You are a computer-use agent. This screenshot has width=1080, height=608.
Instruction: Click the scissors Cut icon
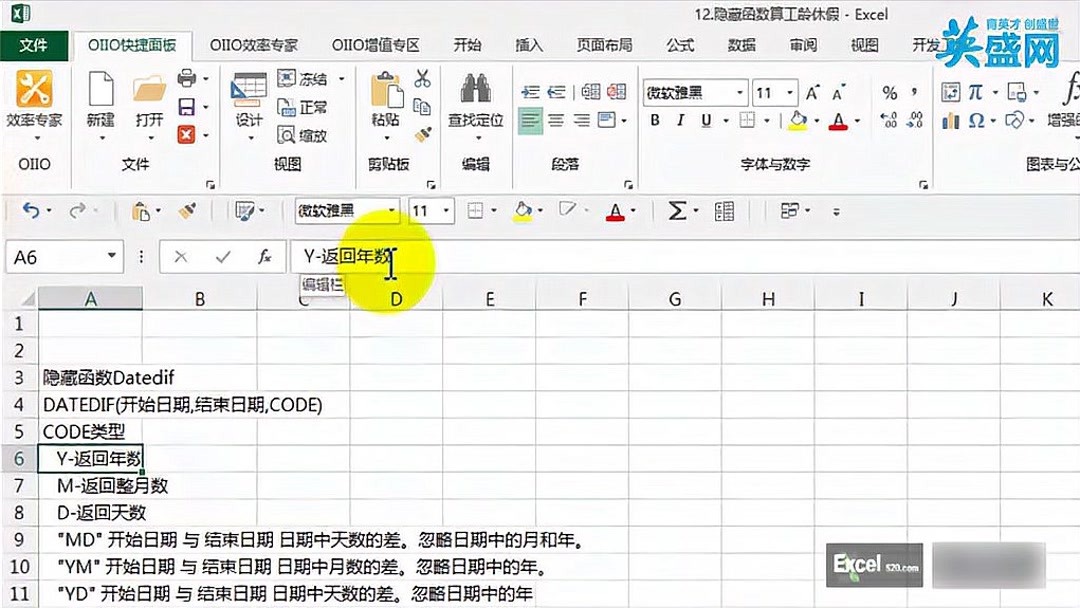click(x=421, y=78)
